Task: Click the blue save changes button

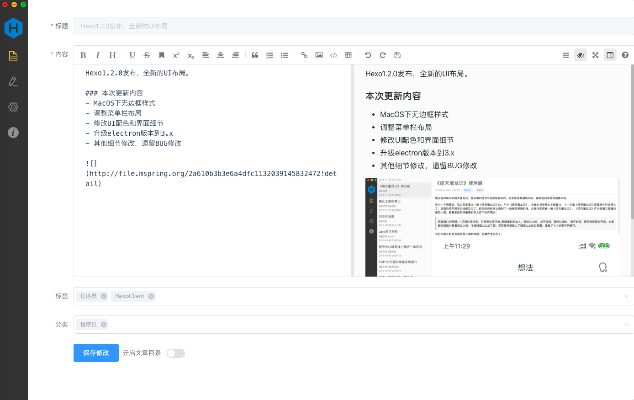Action: [x=95, y=353]
